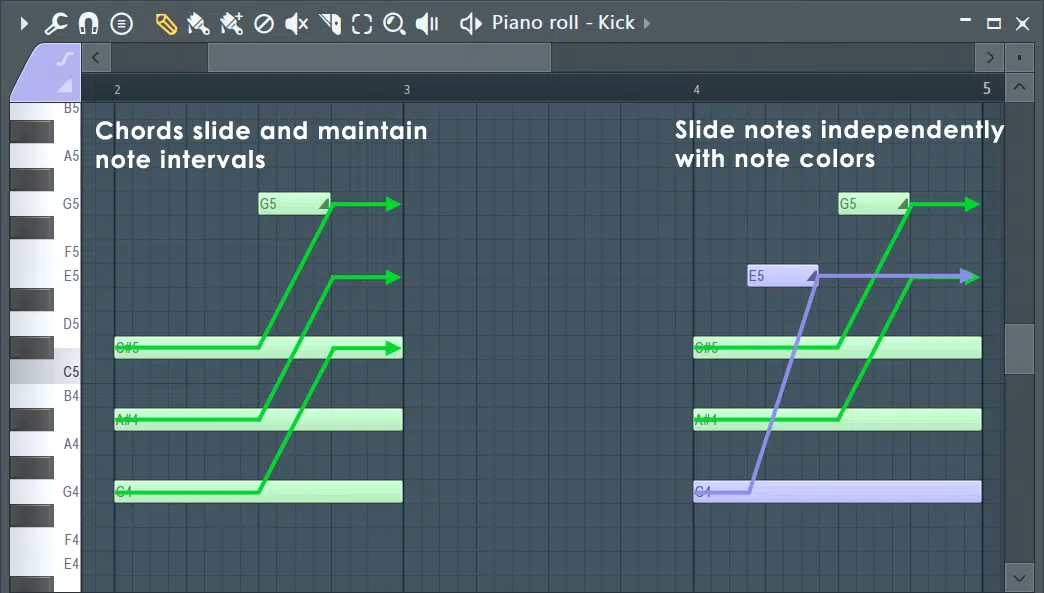Select the green G4 note in bar 2
This screenshot has height=593, width=1044.
(258, 491)
